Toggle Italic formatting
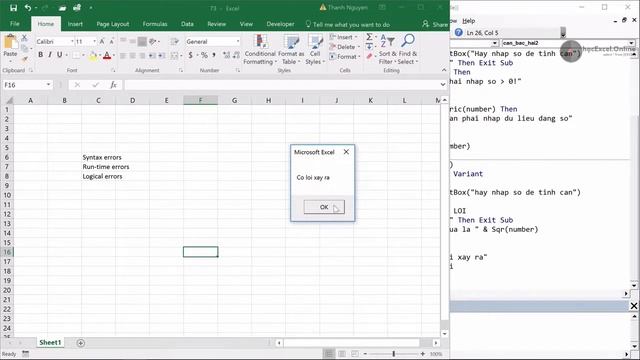Viewport: 640px width, 360px height. [50, 55]
